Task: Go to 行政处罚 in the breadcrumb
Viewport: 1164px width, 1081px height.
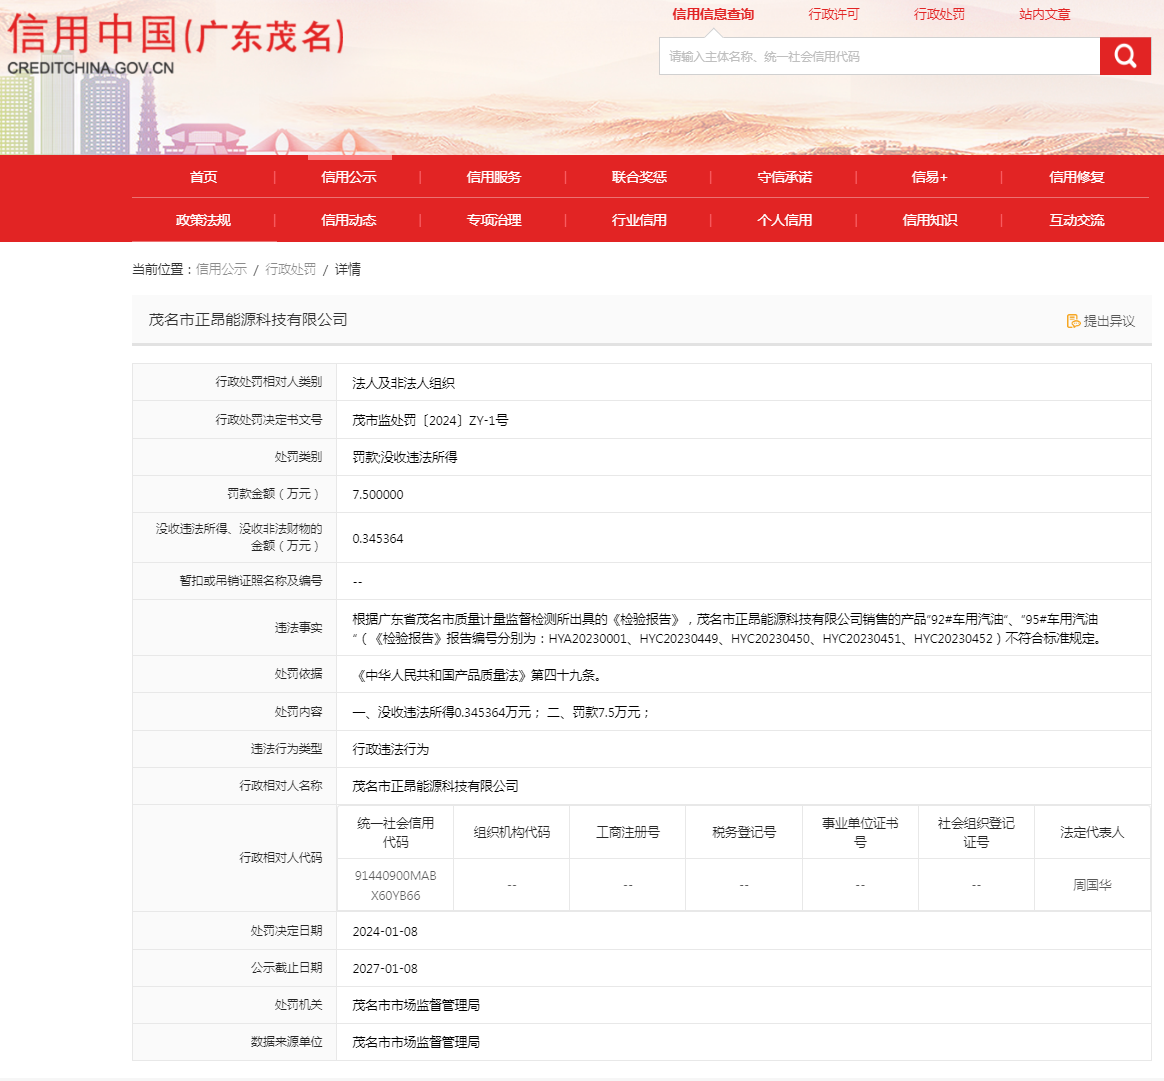Action: 290,269
